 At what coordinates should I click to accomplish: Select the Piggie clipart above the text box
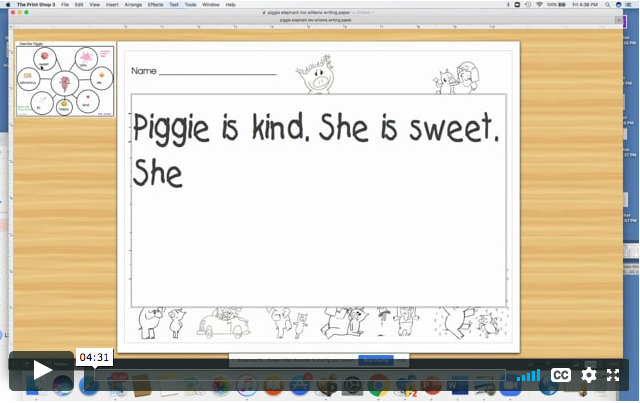[x=316, y=74]
